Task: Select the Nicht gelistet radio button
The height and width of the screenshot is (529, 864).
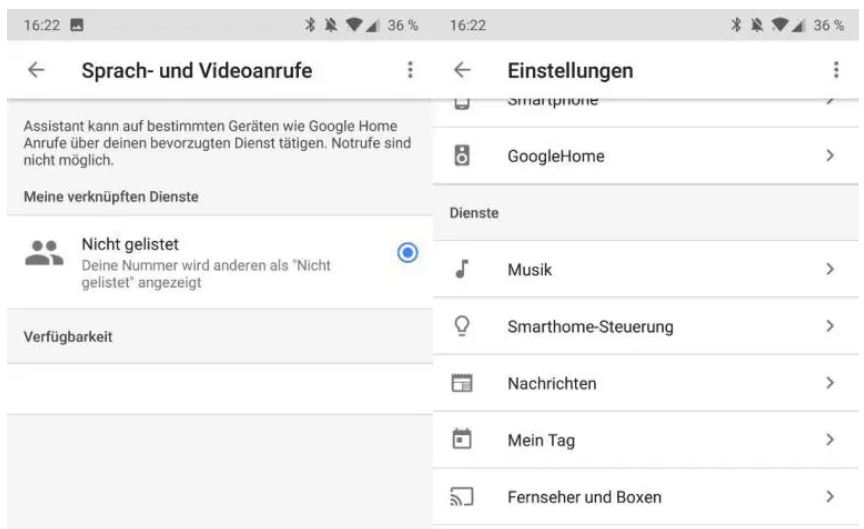Action: click(407, 253)
